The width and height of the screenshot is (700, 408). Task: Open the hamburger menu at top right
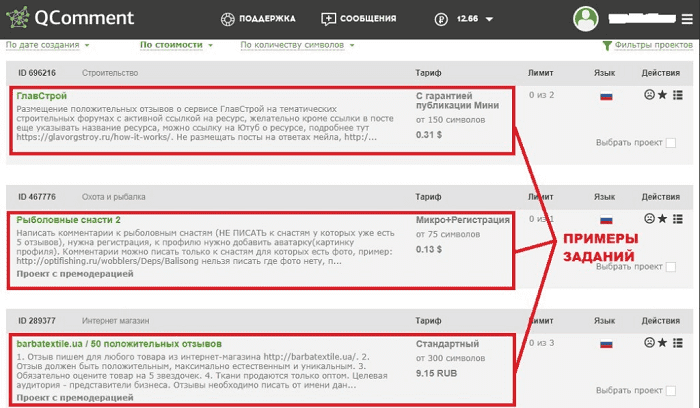(687, 19)
